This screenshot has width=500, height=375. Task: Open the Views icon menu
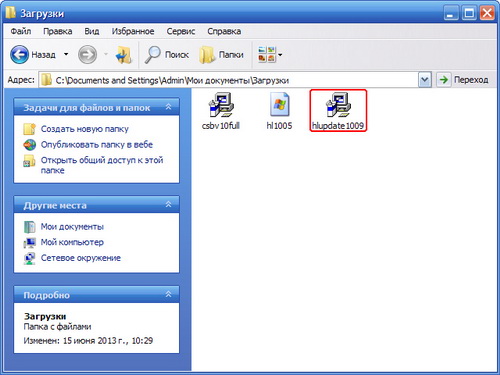point(270,54)
